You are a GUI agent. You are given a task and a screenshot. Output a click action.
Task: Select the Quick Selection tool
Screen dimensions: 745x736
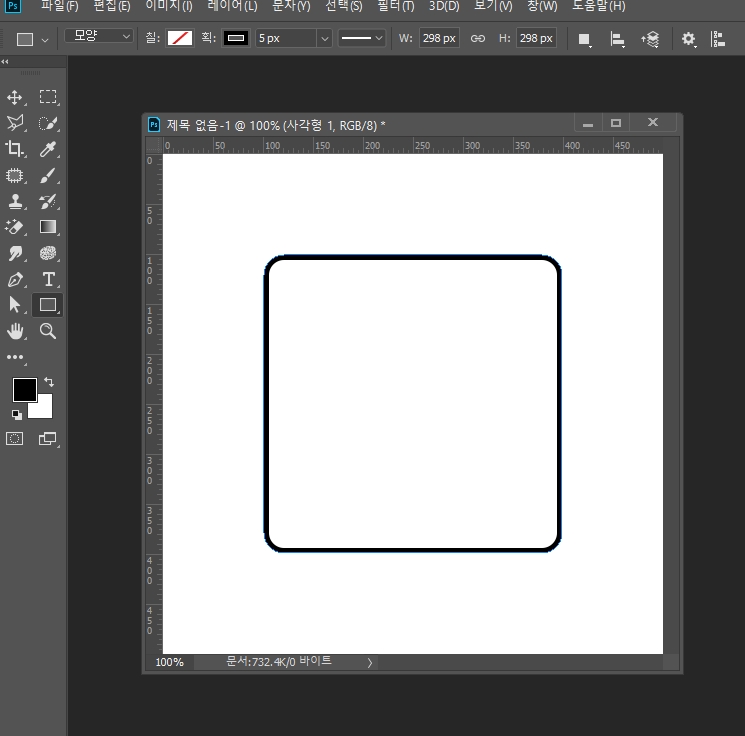[x=48, y=123]
